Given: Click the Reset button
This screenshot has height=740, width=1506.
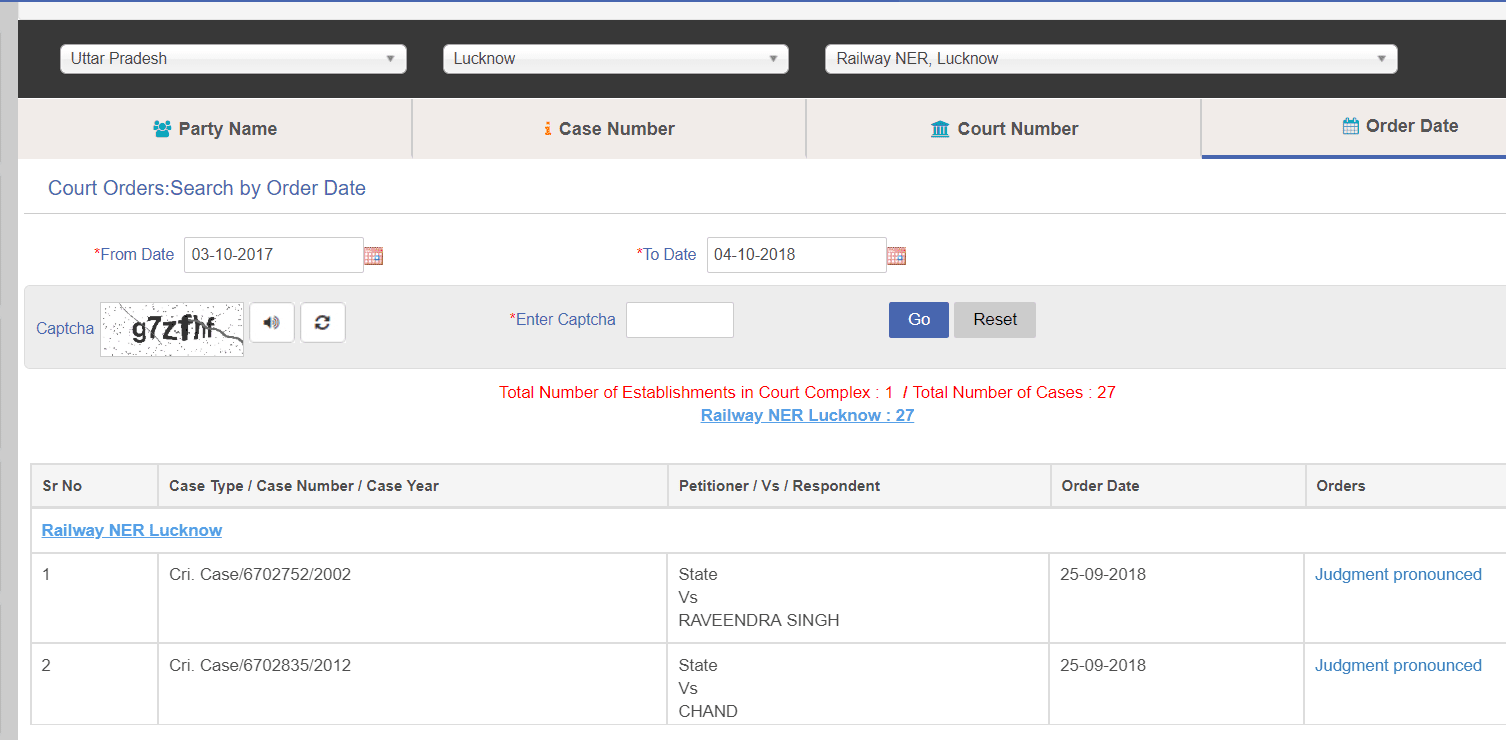Looking at the screenshot, I should (x=995, y=320).
